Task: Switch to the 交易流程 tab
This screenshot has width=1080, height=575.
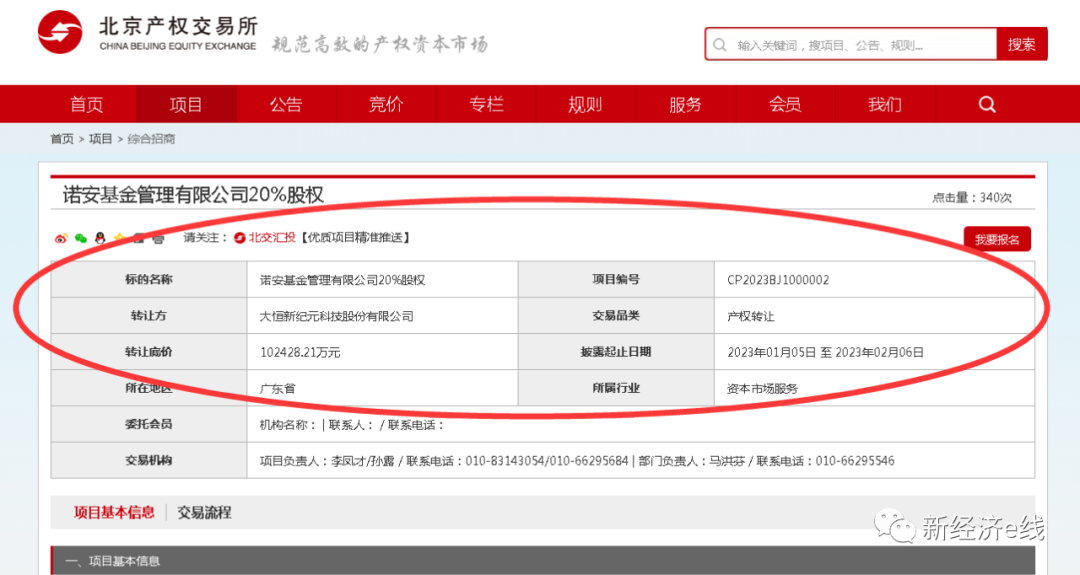Action: 204,512
